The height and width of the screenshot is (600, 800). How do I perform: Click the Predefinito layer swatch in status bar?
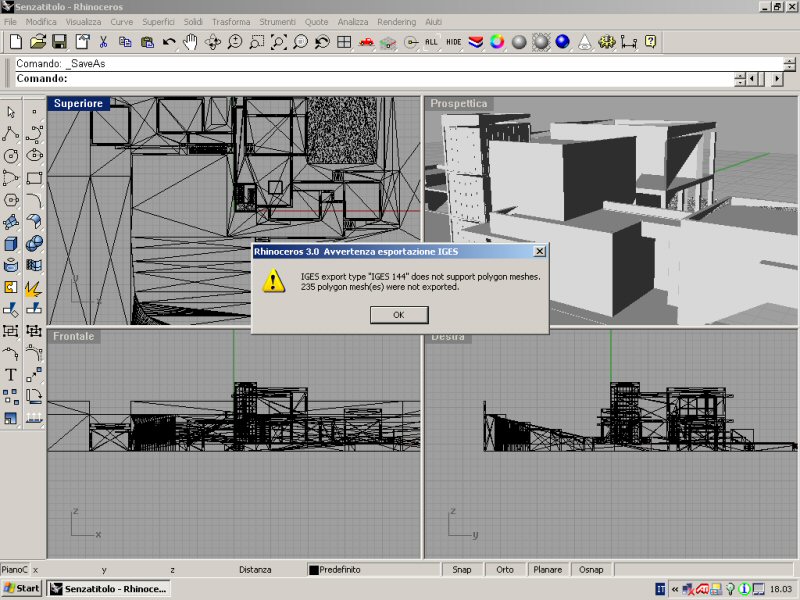coord(314,570)
